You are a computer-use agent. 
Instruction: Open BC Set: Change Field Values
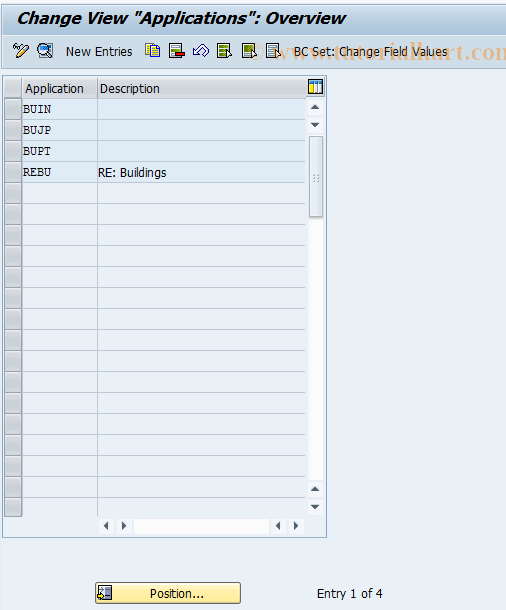pos(371,51)
